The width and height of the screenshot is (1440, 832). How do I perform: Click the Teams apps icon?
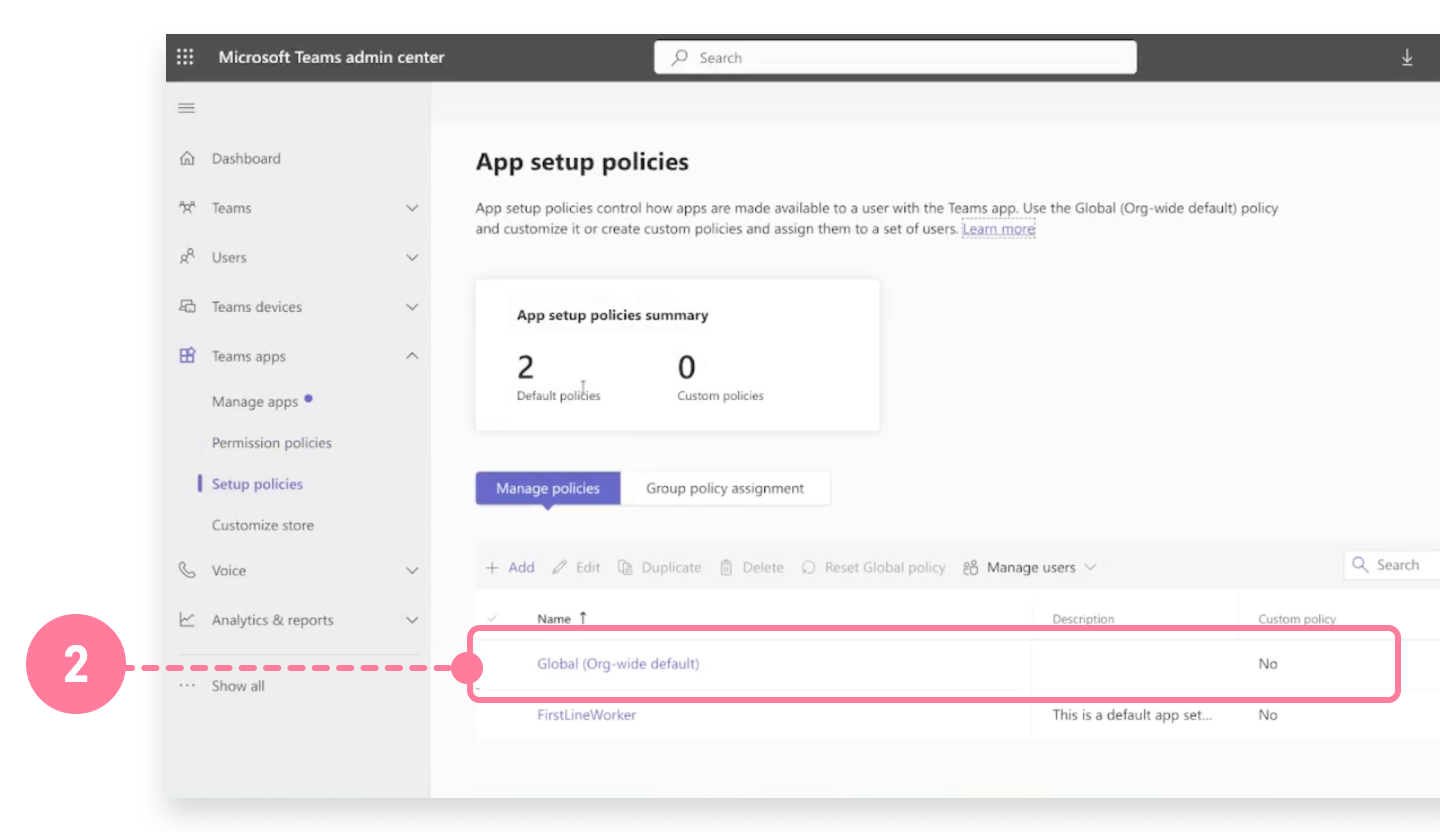(x=187, y=355)
